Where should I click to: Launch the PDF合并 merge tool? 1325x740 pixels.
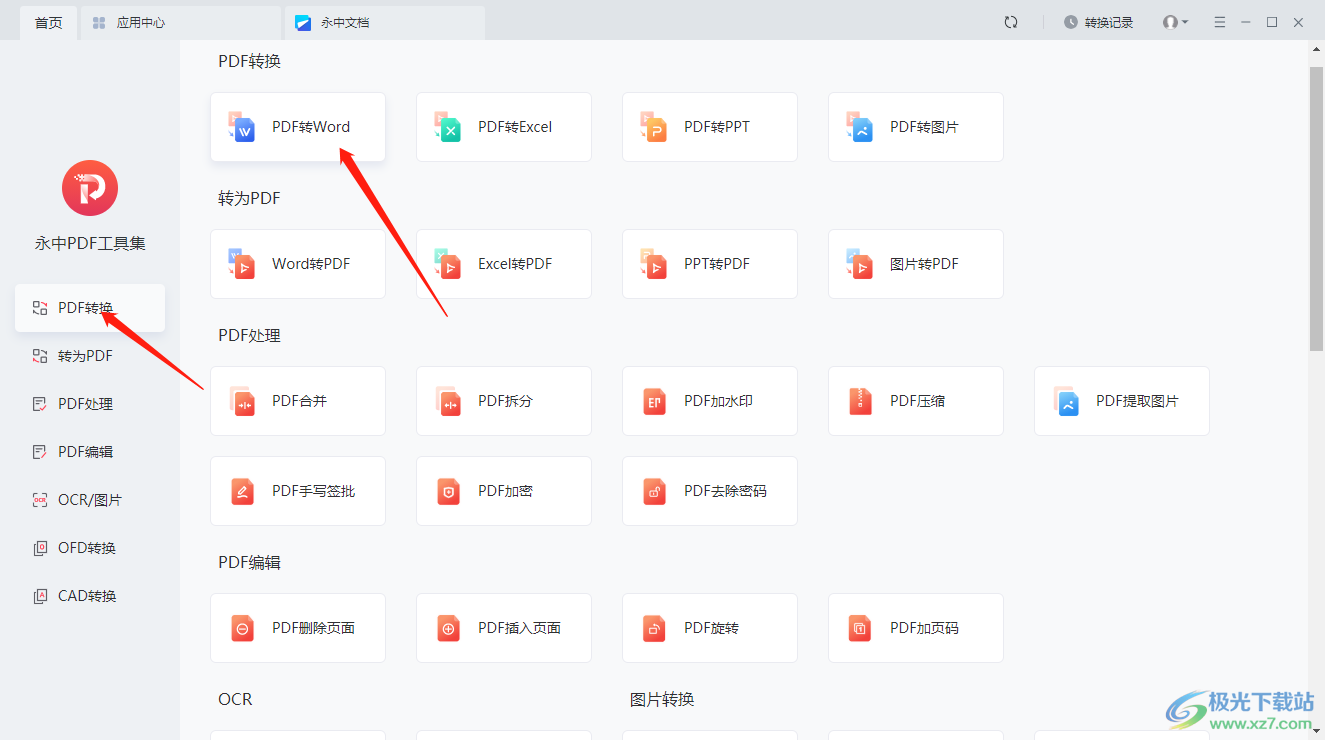pos(298,401)
